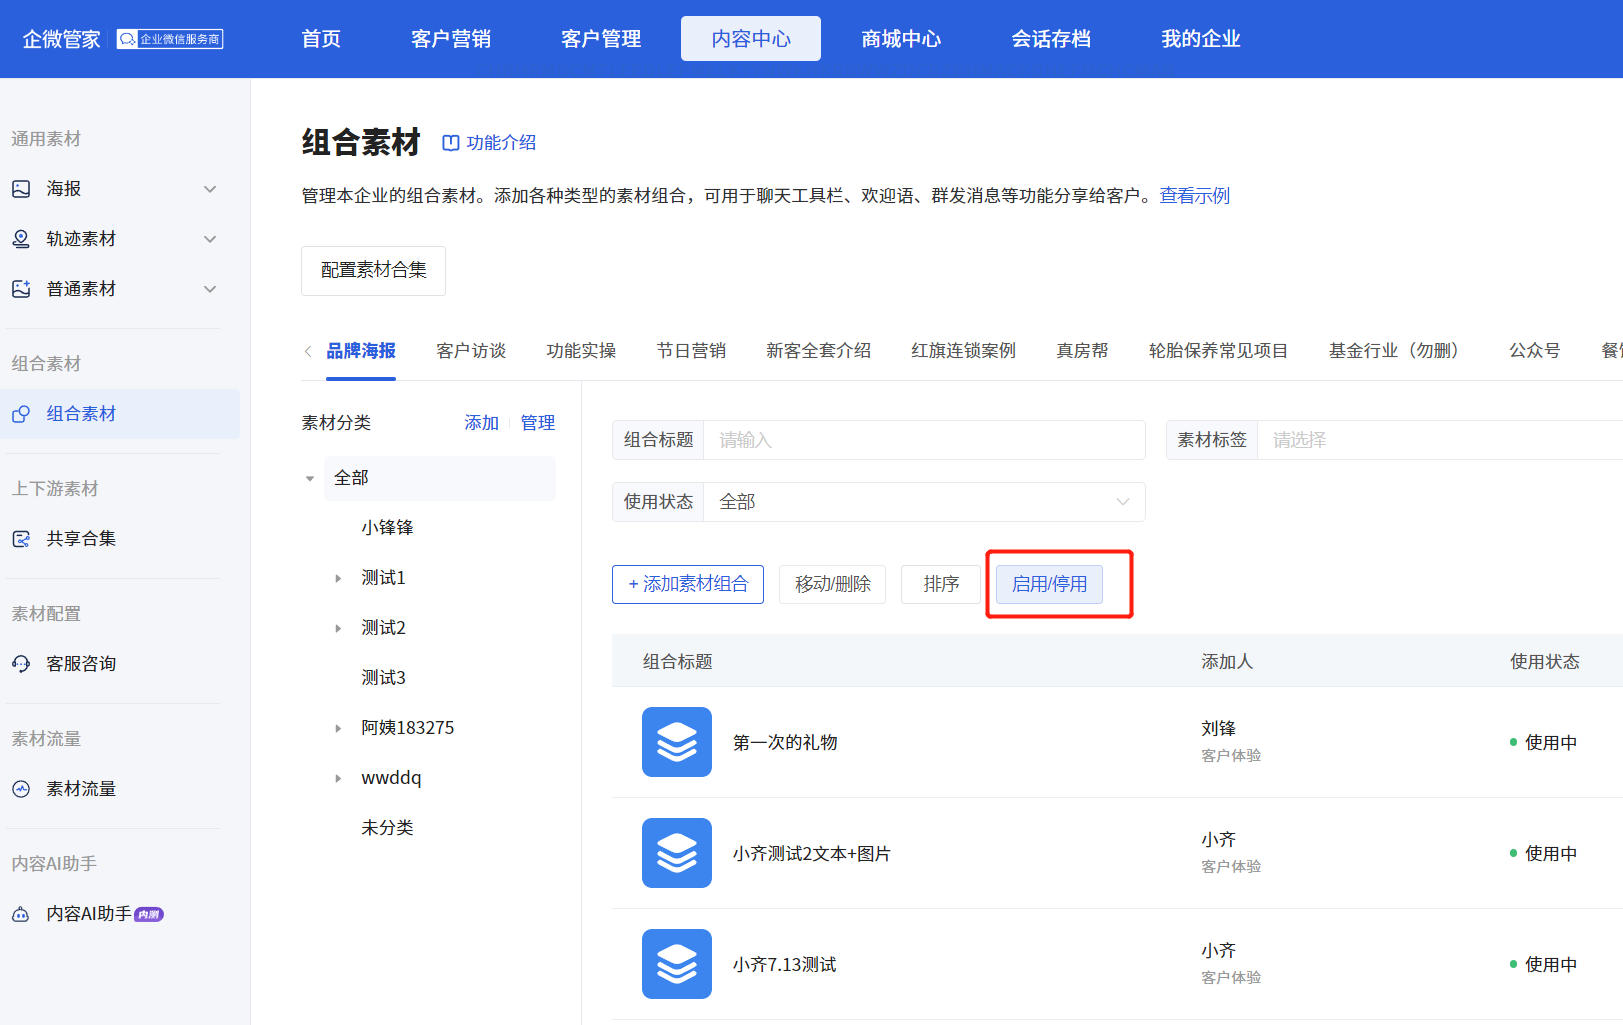
Task: Click the 功能介绍 book icon
Action: (451, 143)
